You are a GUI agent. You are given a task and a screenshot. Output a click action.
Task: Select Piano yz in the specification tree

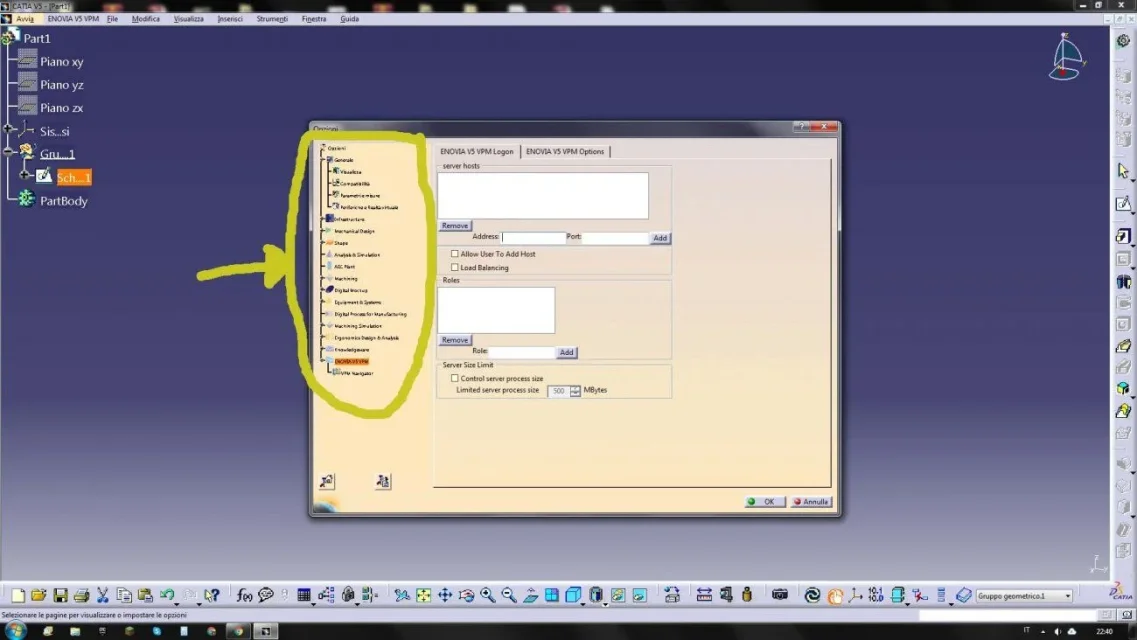pos(62,85)
